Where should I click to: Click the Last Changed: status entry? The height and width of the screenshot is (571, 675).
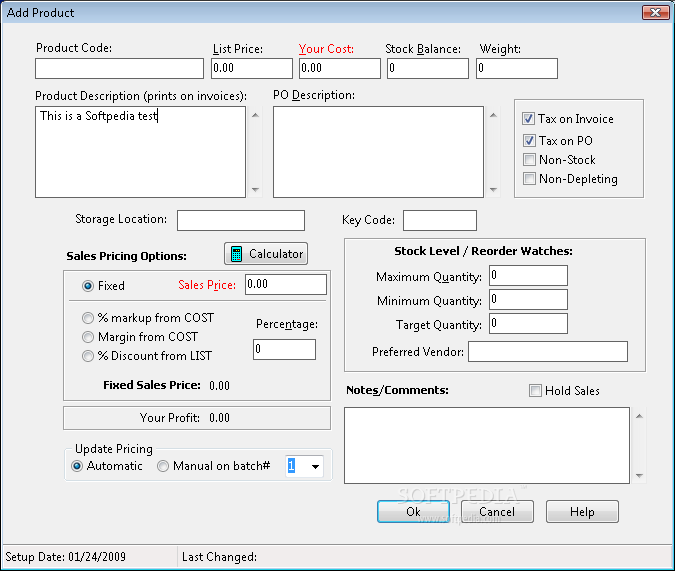(x=219, y=557)
